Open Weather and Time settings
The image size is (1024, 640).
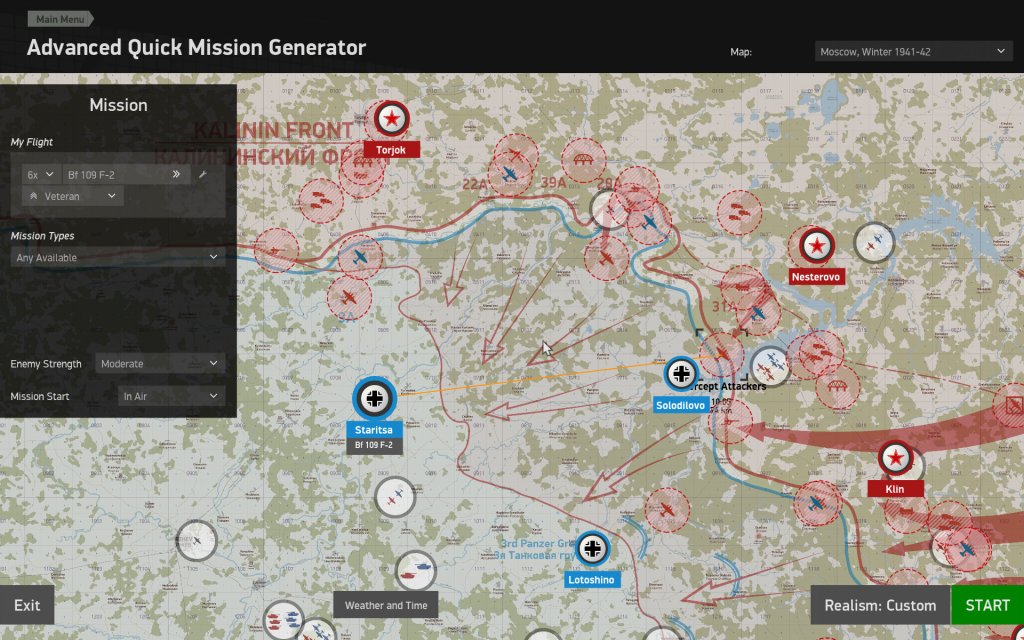[386, 605]
